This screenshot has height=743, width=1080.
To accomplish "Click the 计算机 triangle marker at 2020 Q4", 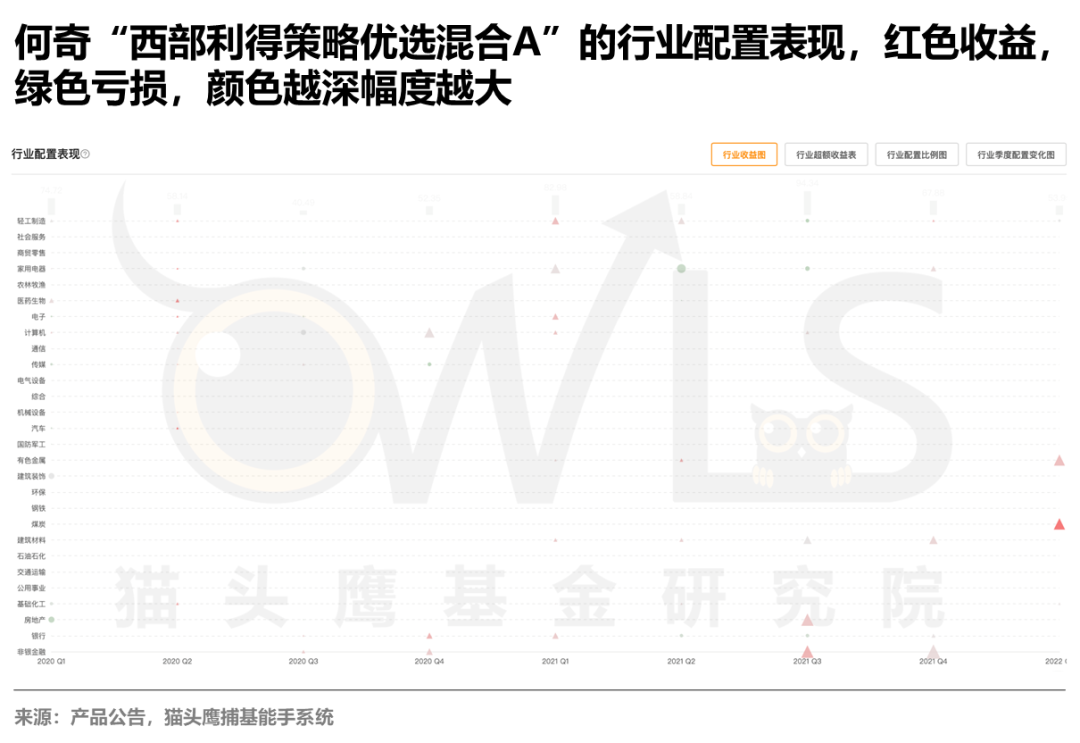I will [429, 333].
